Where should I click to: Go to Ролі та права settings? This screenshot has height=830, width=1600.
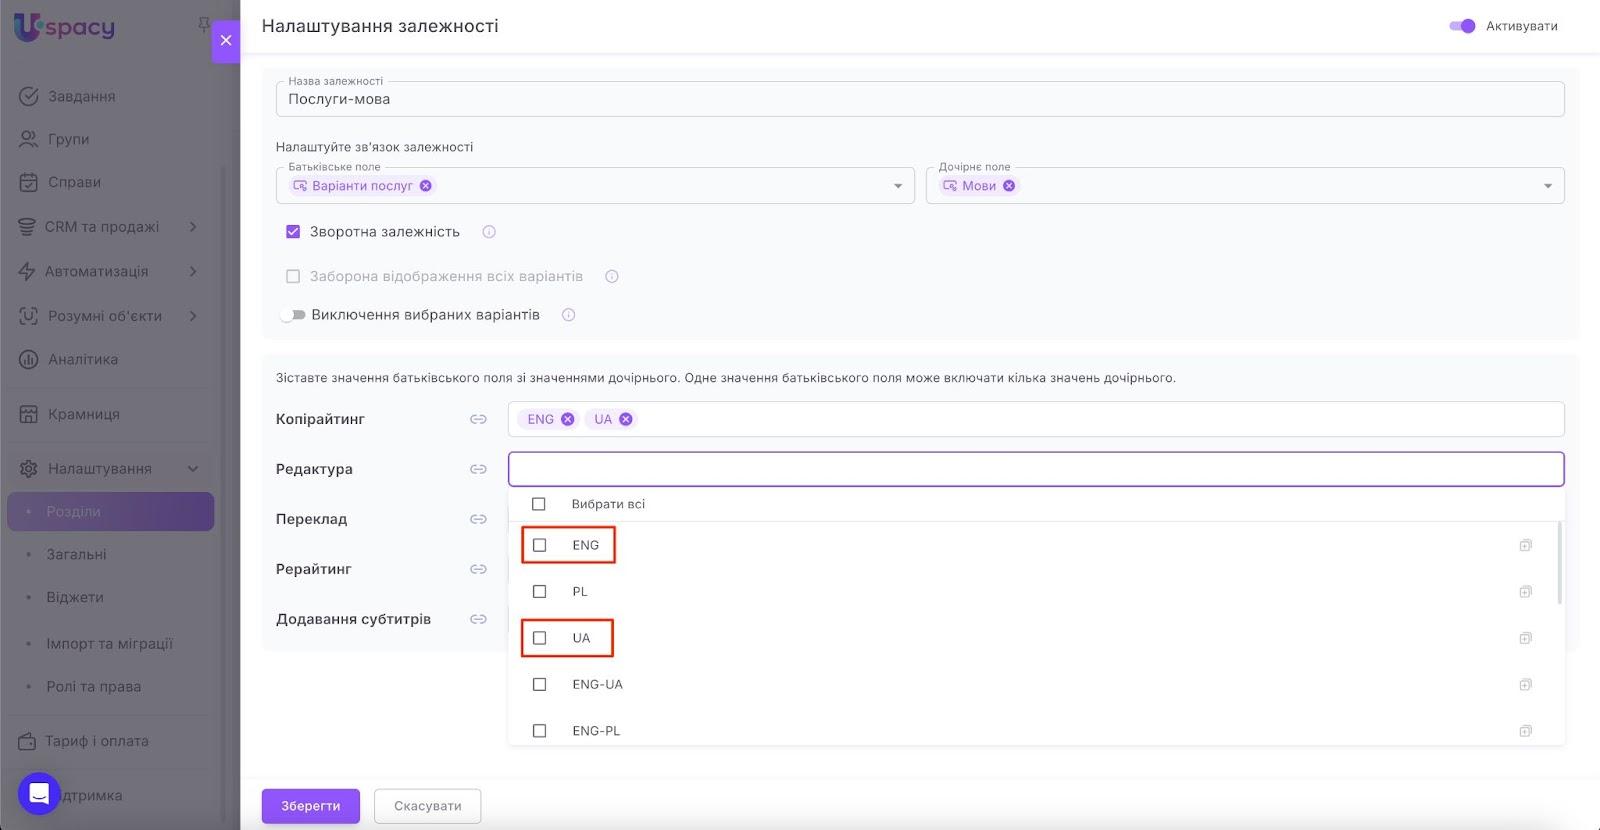tap(93, 687)
